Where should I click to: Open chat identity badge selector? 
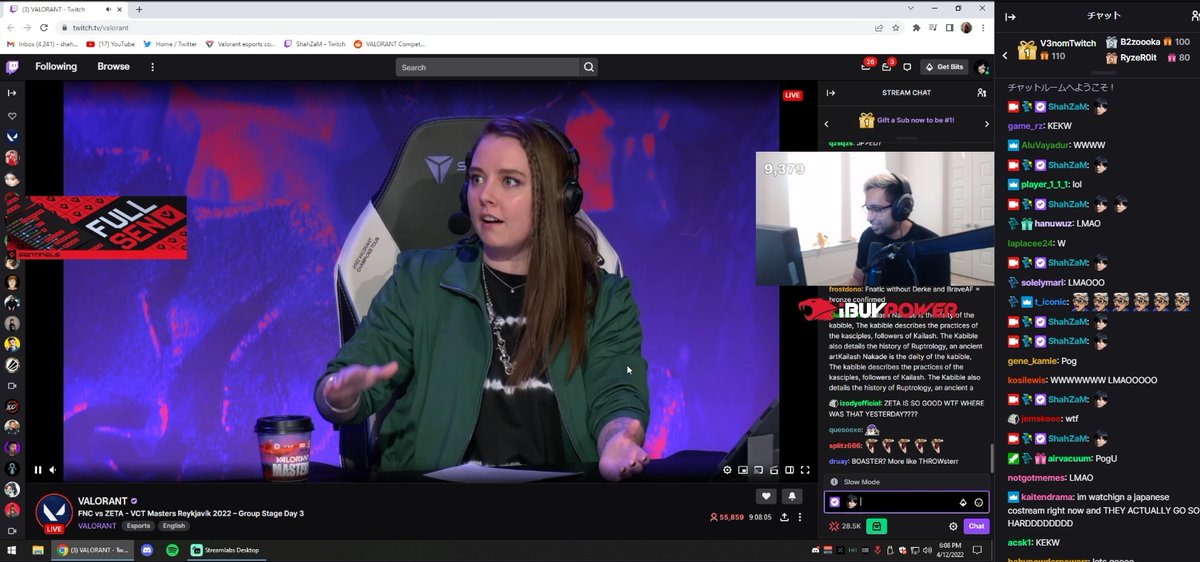tap(835, 502)
